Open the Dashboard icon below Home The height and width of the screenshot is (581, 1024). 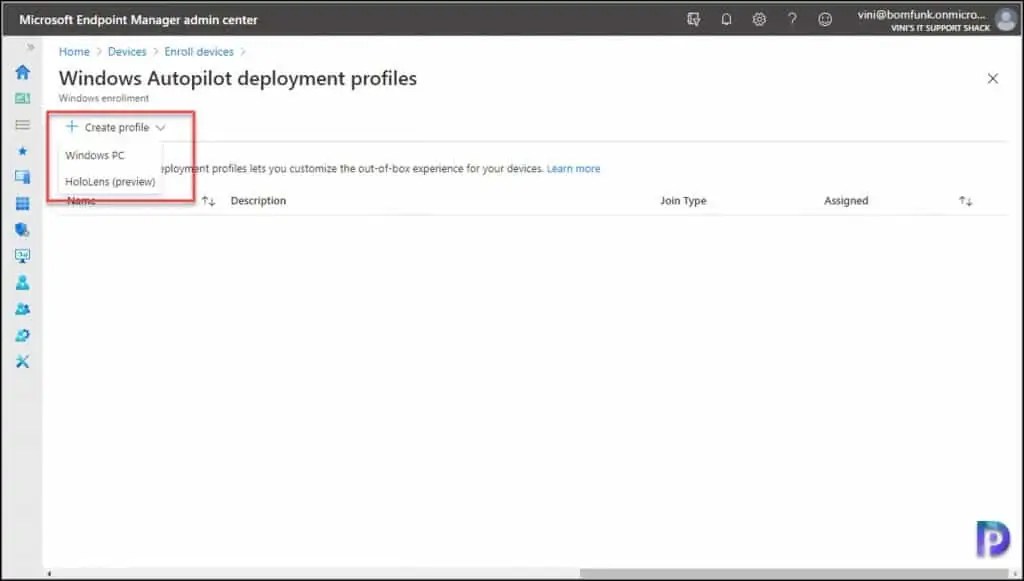click(22, 98)
